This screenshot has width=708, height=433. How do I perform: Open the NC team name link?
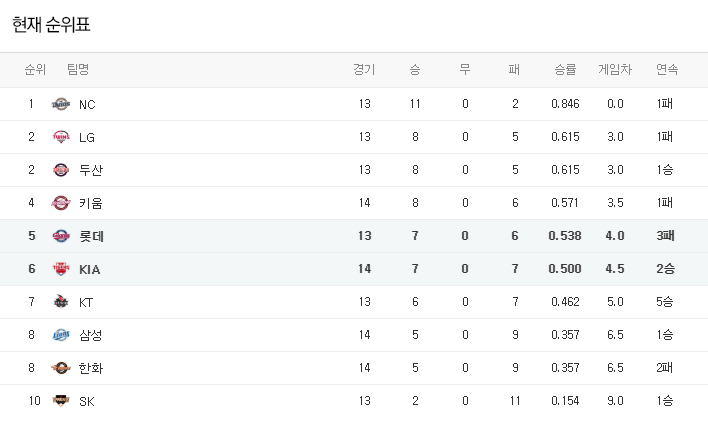tap(87, 104)
